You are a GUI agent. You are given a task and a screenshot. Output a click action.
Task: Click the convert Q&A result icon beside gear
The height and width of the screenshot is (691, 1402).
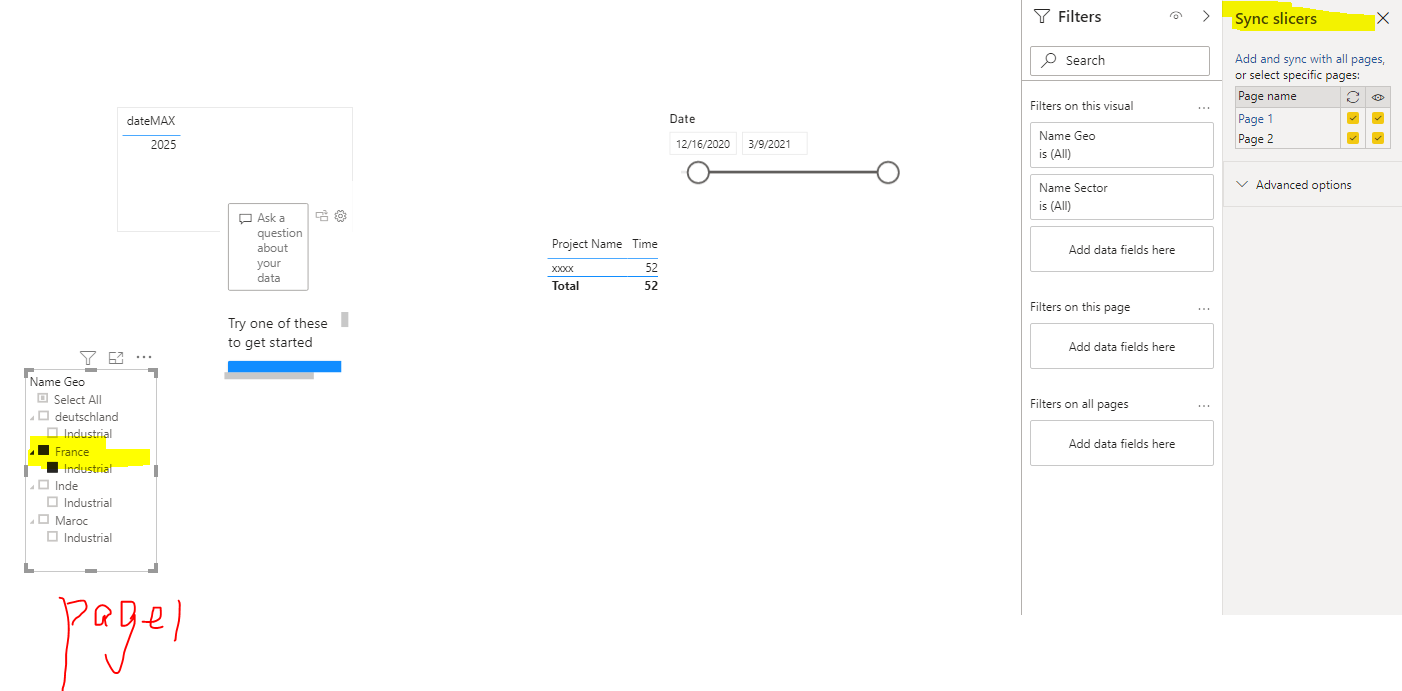[322, 215]
